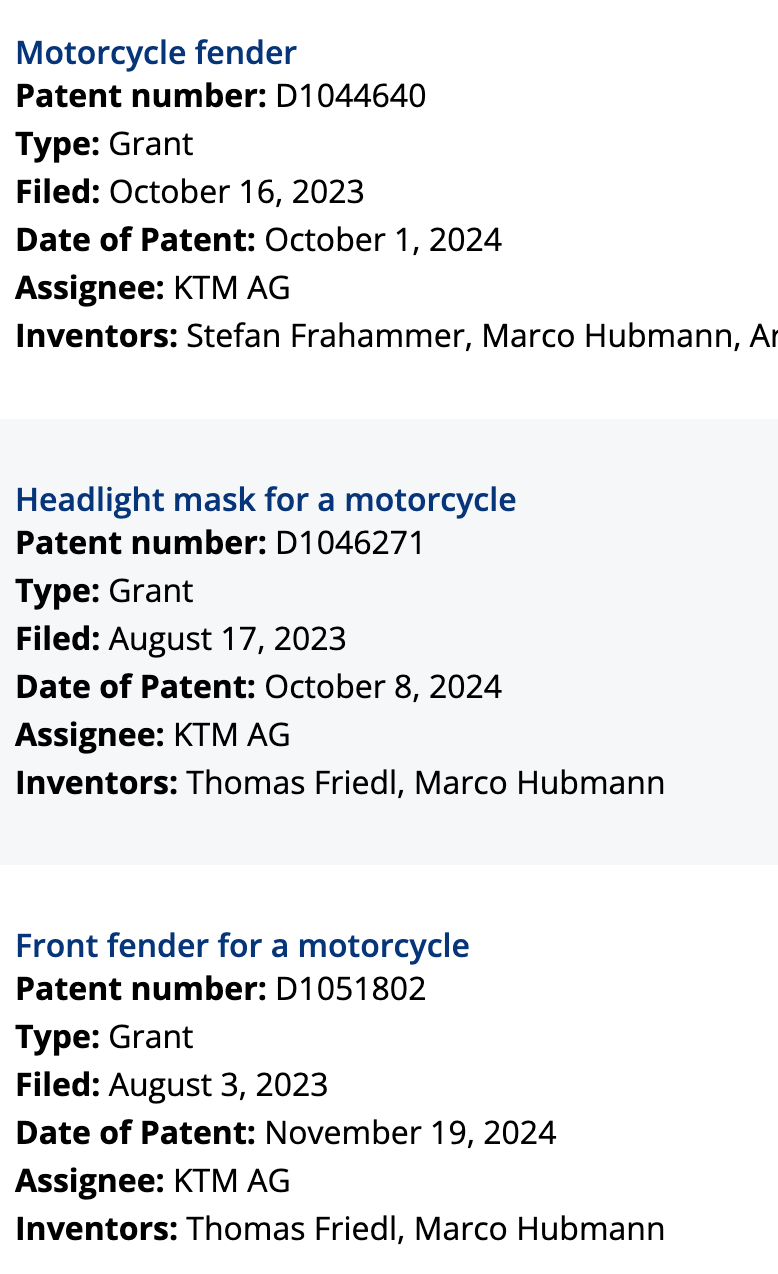Click the Grant type under Motorcycle fender
778x1274 pixels.
[150, 144]
